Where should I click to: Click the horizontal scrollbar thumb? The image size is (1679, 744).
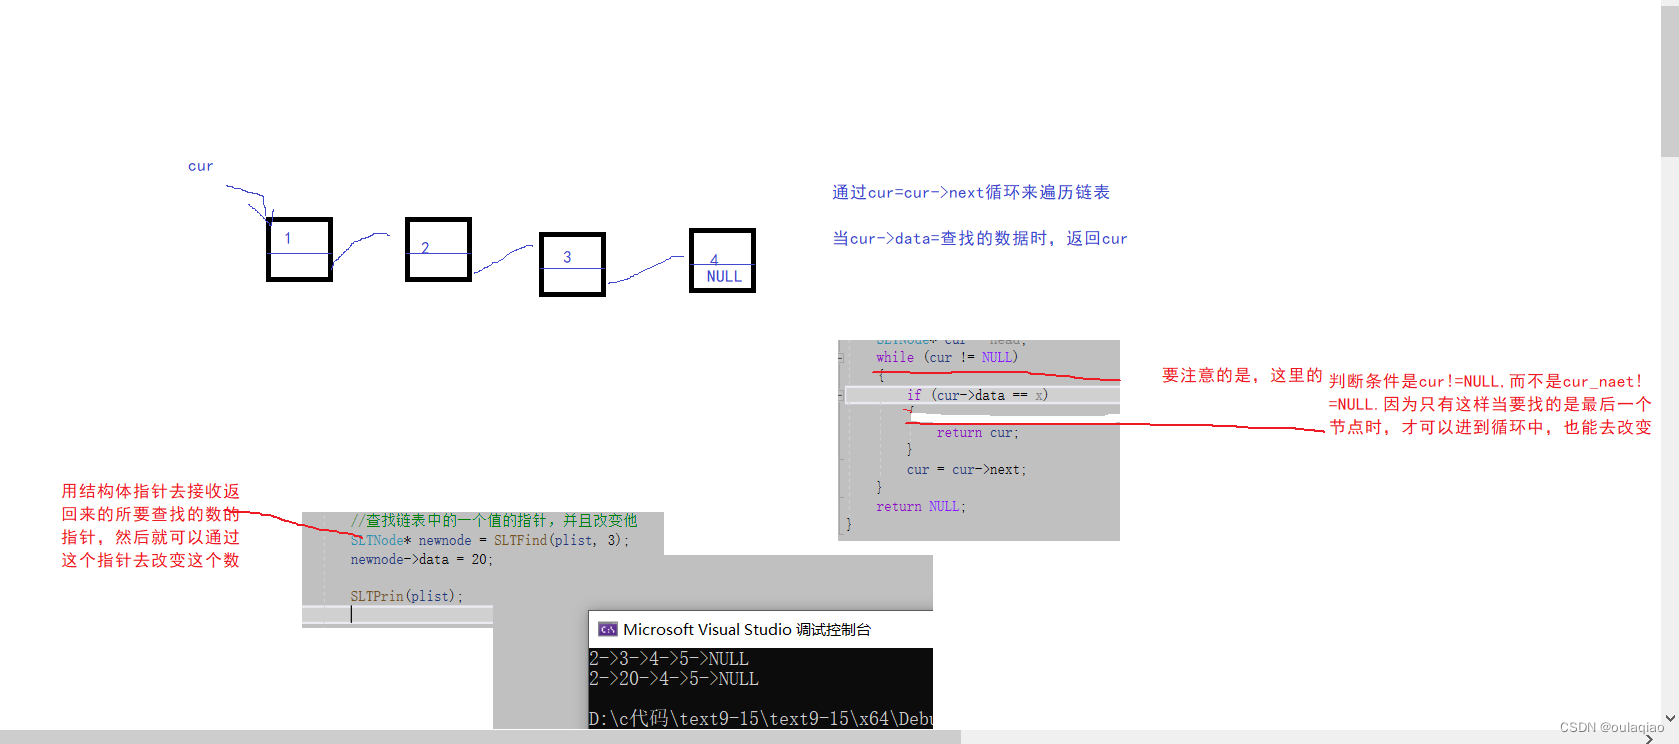pos(480,737)
